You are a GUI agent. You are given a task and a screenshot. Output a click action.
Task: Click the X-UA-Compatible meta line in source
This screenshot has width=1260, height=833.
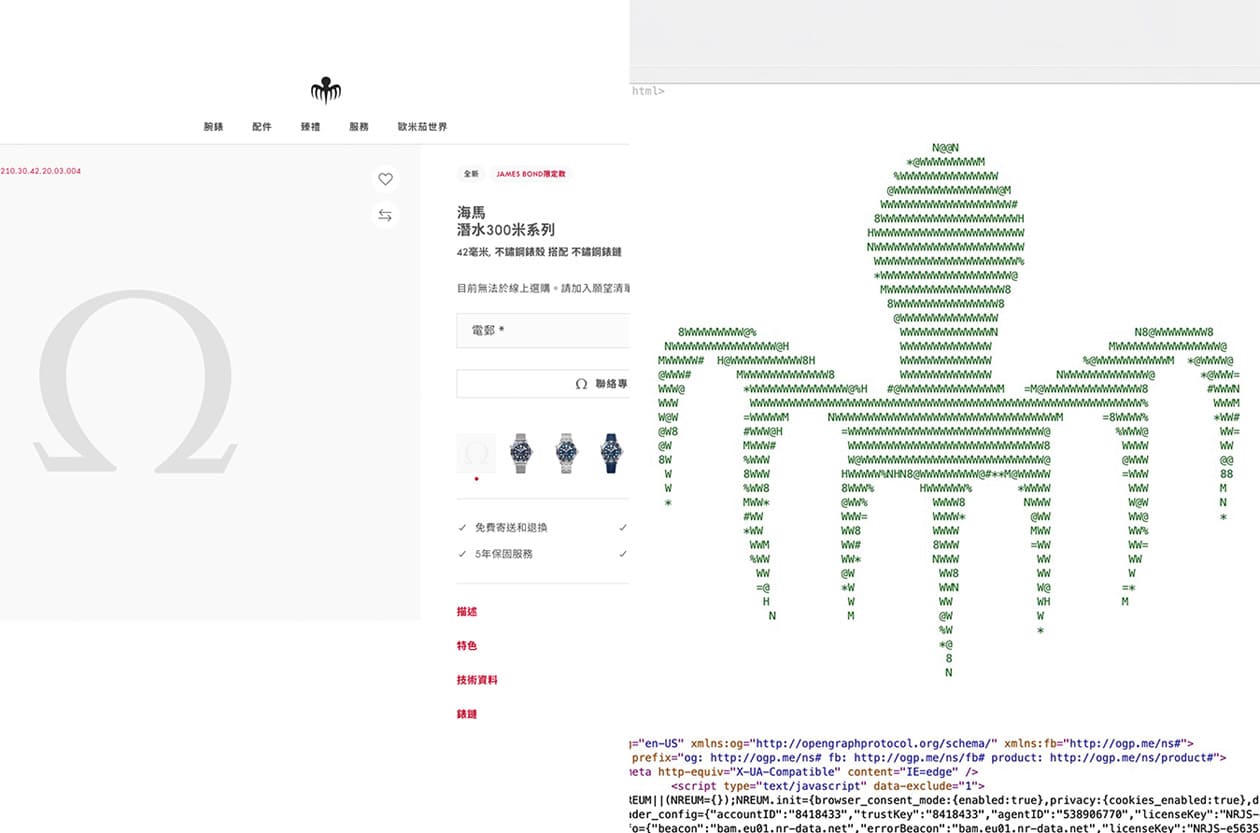coord(804,772)
